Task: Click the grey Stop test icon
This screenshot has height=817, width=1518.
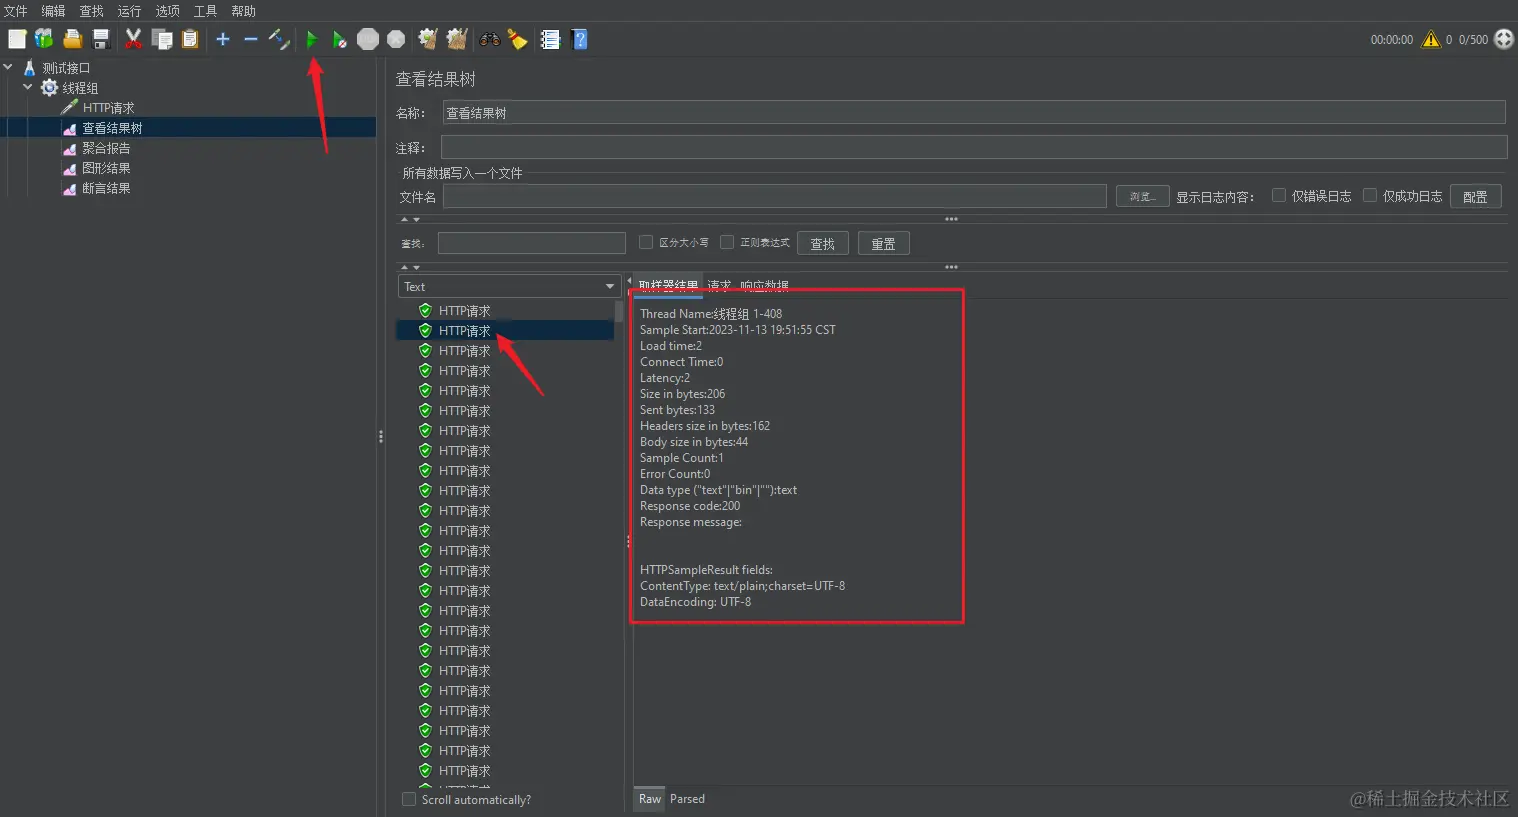Action: [368, 39]
